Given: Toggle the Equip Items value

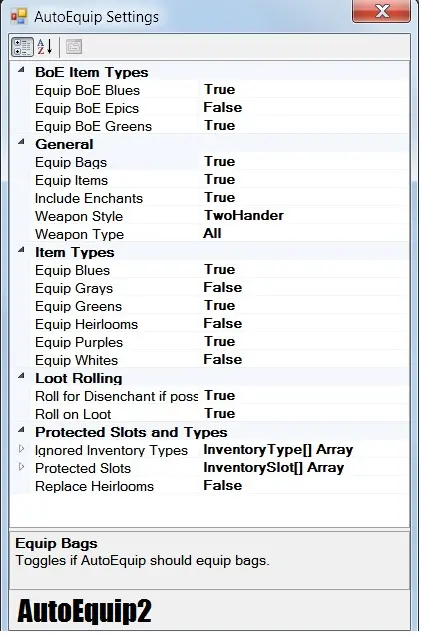Looking at the screenshot, I should (219, 179).
